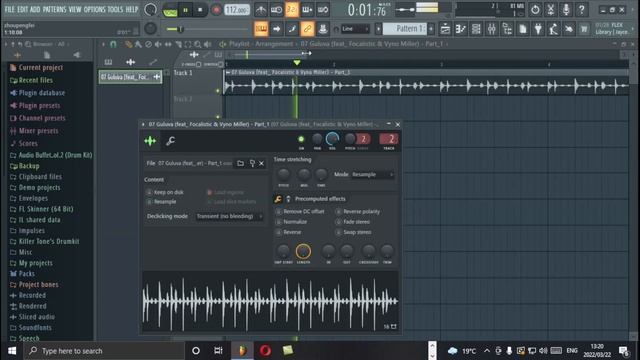Adjust the channel VOL knob
Screen dimensions: 640x360
pos(332,140)
